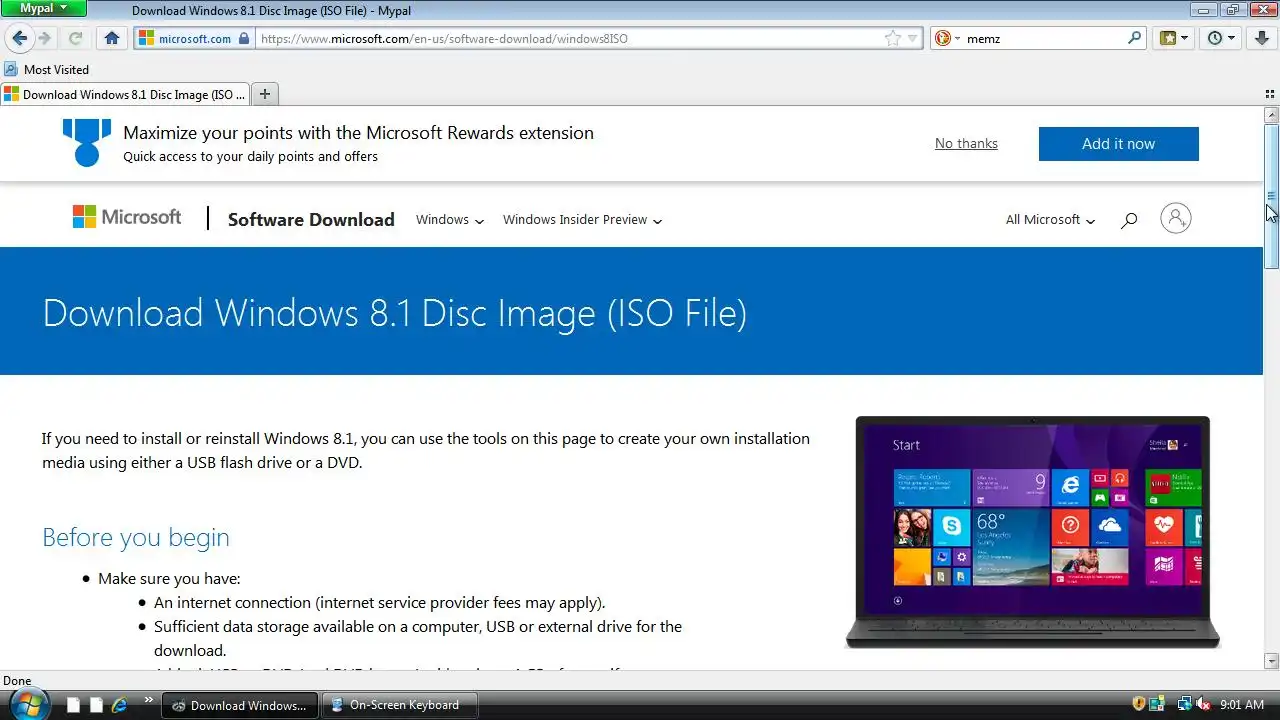This screenshot has width=1280, height=720.
Task: Click the Windows 8.1 laptop image
Action: [1032, 532]
